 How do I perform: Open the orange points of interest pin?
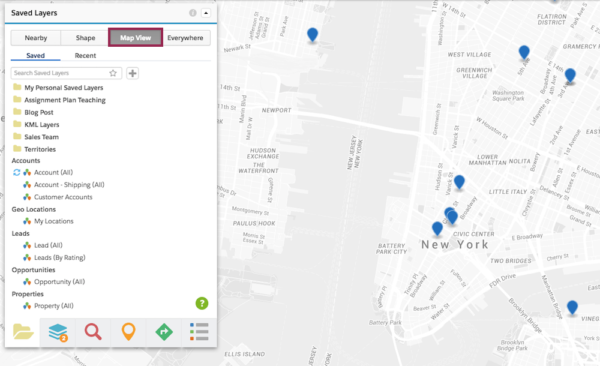[129, 332]
